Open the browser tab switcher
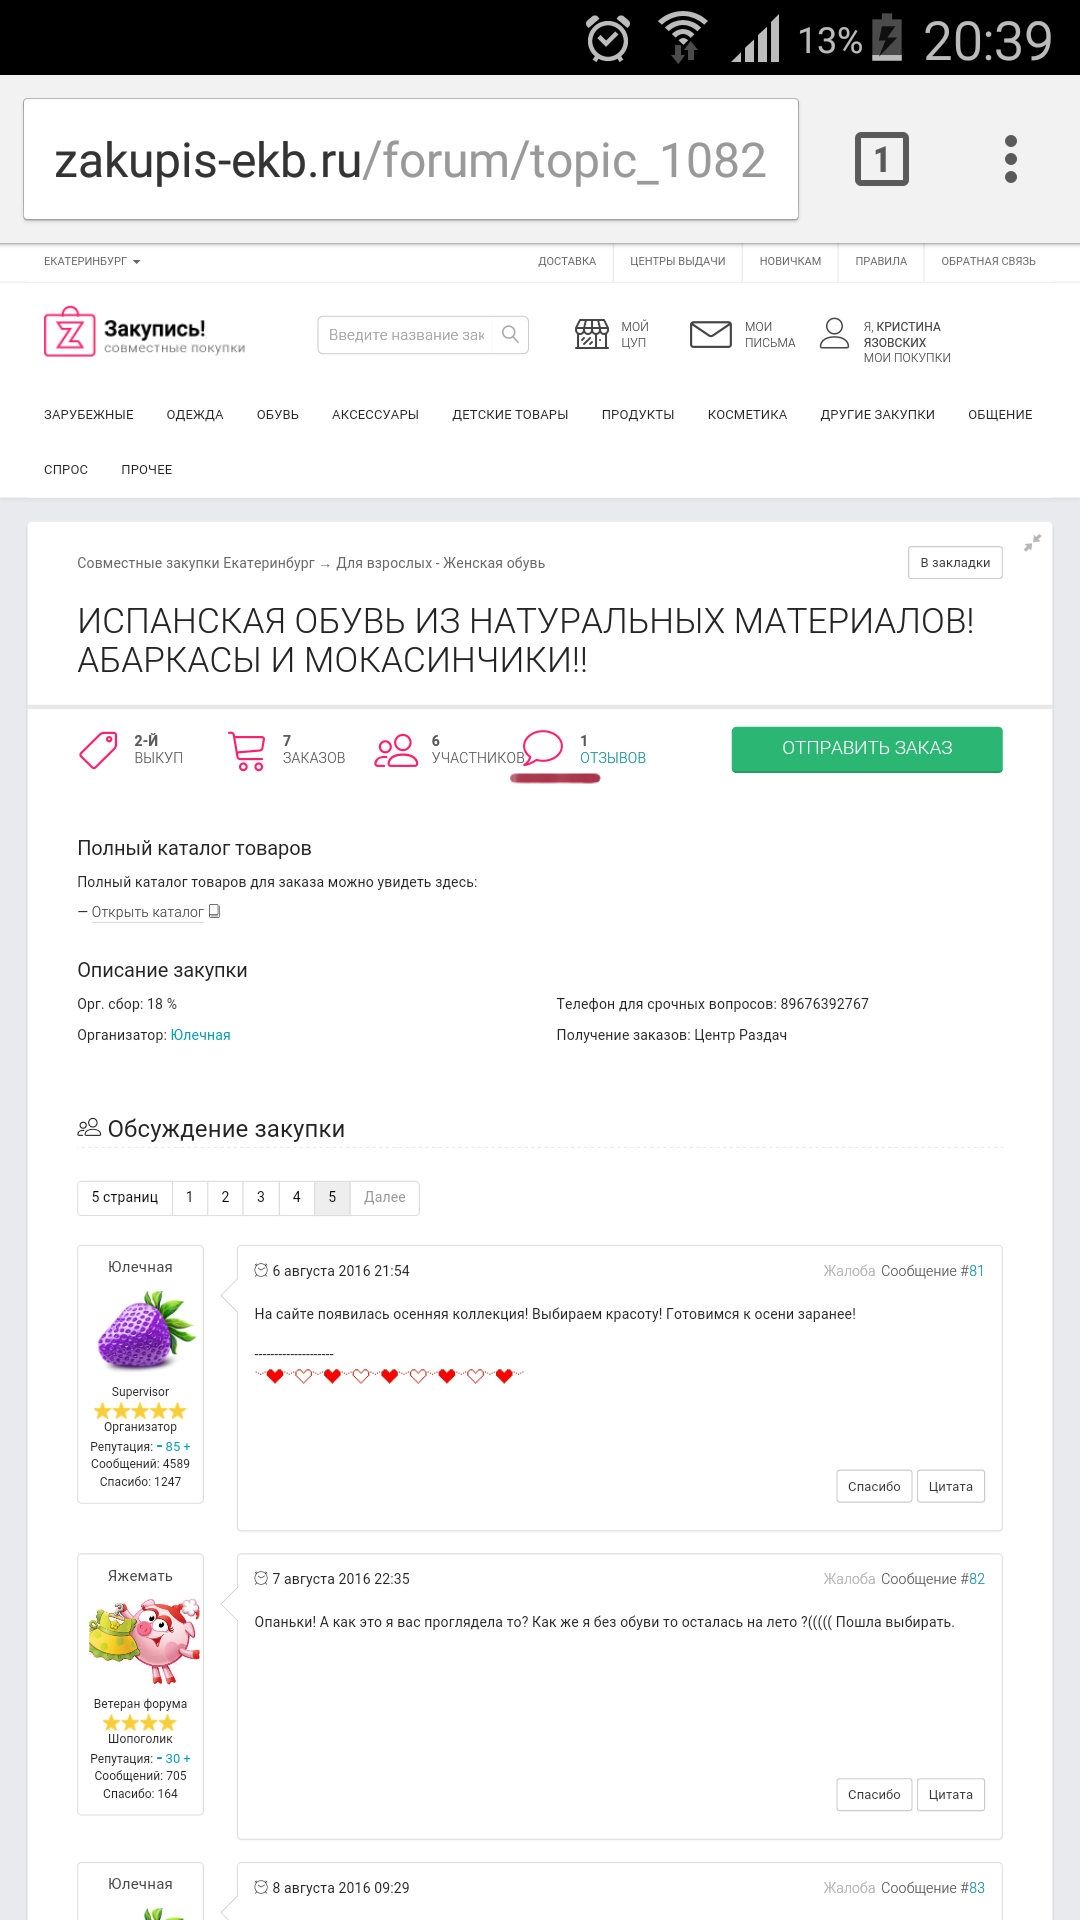Screen dimensions: 1080x1920 coord(881,159)
